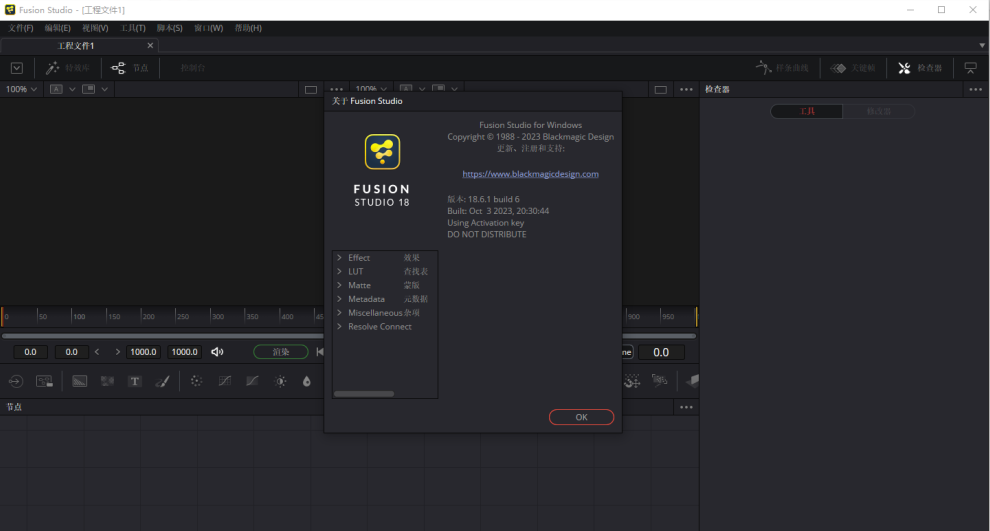Image resolution: width=990 pixels, height=531 pixels.
Task: Open left viewer 100% zoom dropdown
Action: [x=21, y=89]
